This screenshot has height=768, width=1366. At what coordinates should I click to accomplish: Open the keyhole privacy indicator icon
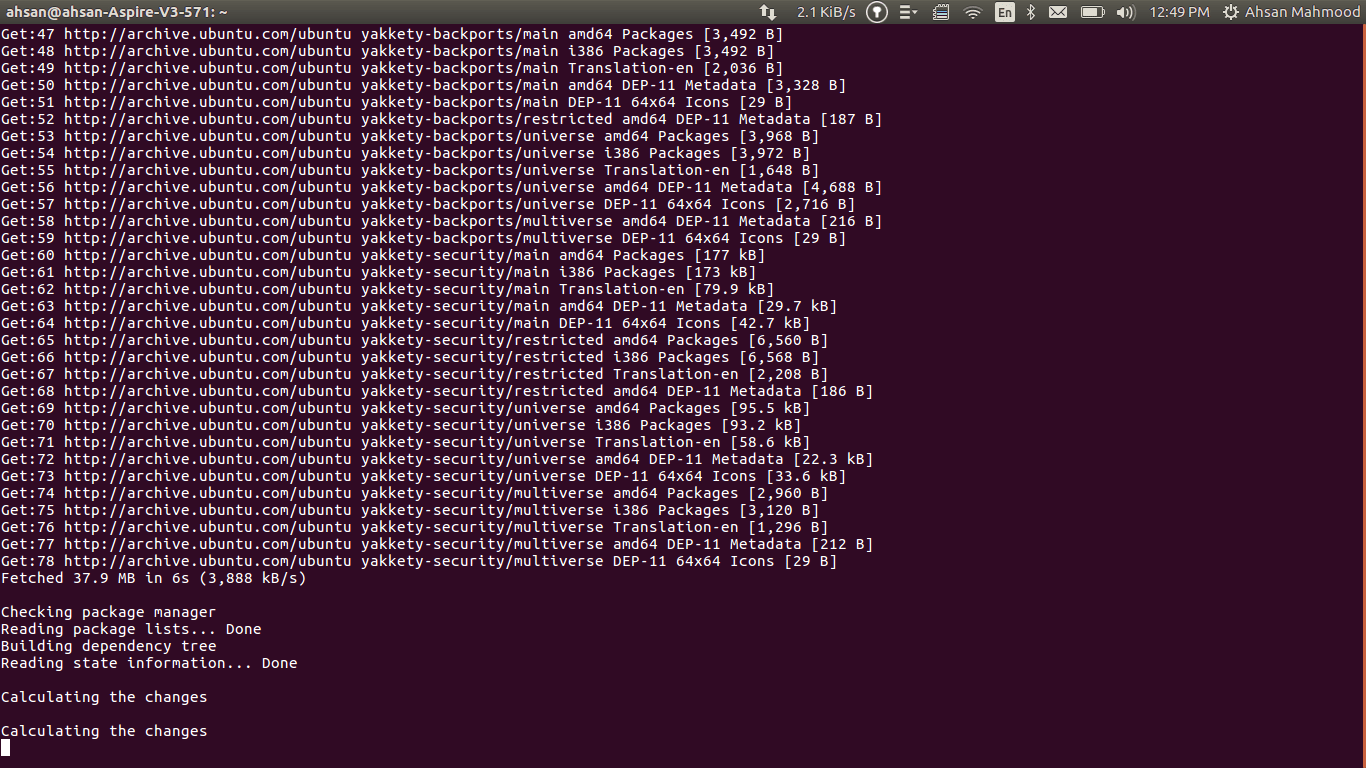(877, 12)
